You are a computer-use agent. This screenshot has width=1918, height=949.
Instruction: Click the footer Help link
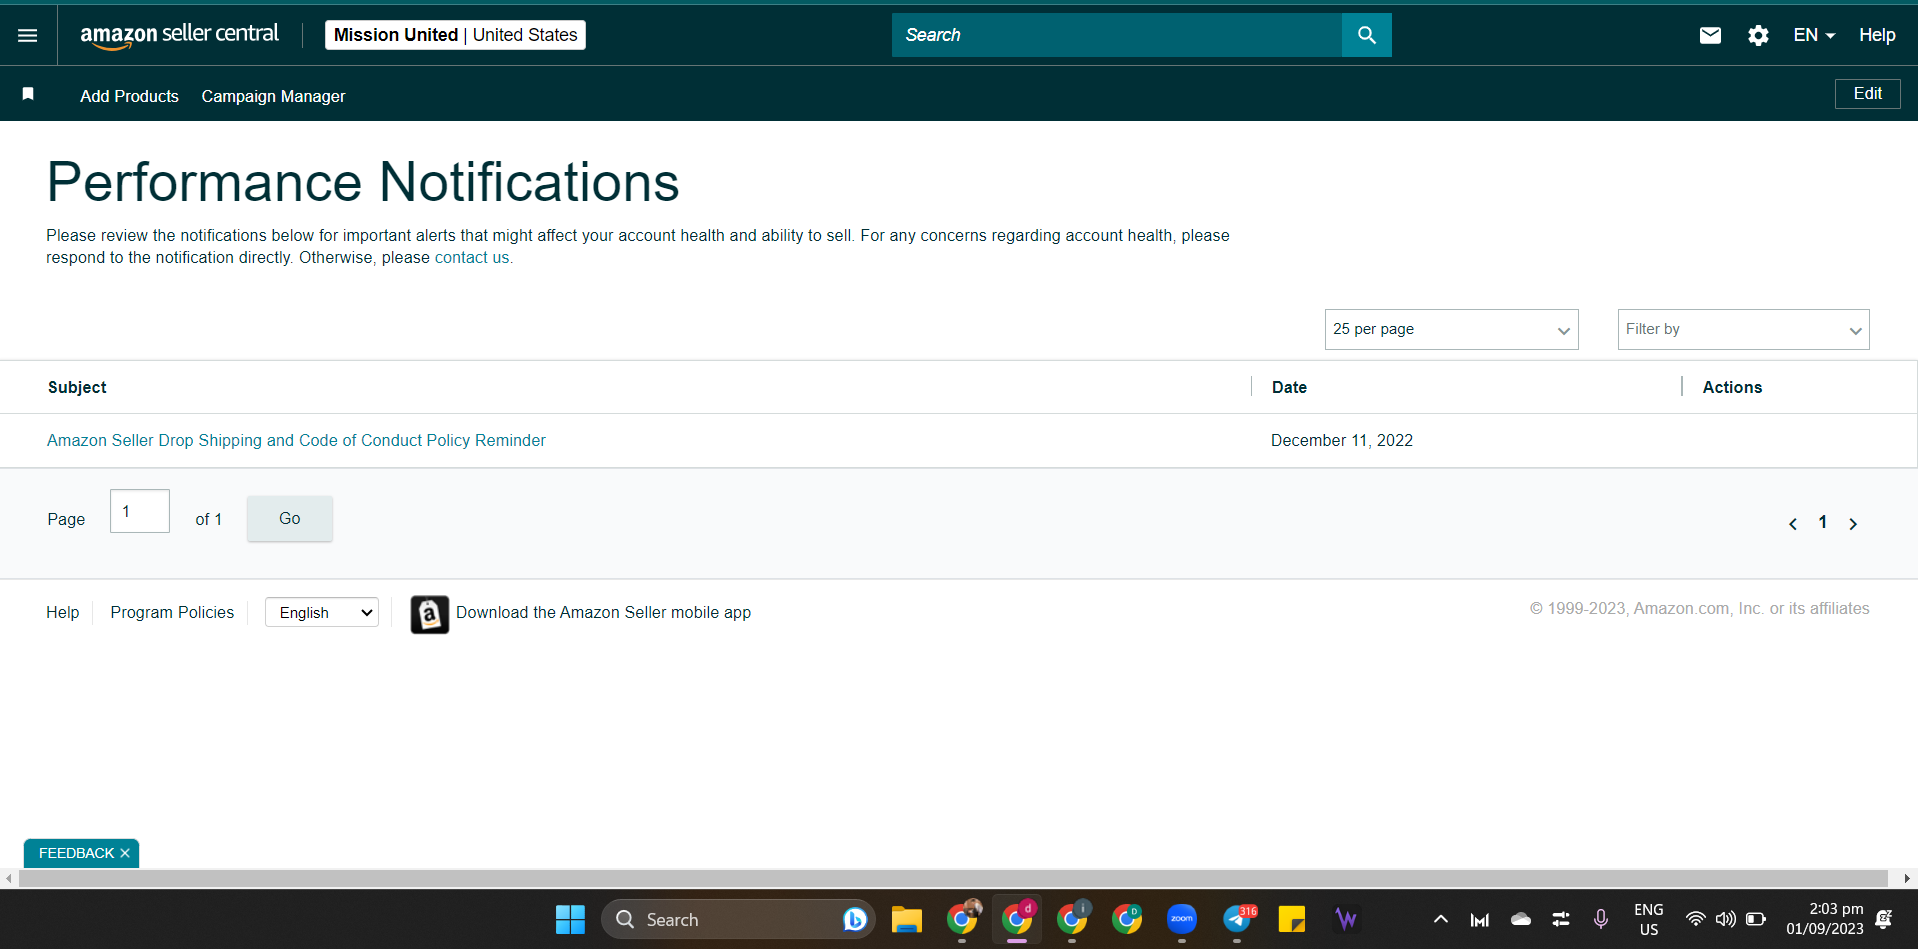[62, 613]
